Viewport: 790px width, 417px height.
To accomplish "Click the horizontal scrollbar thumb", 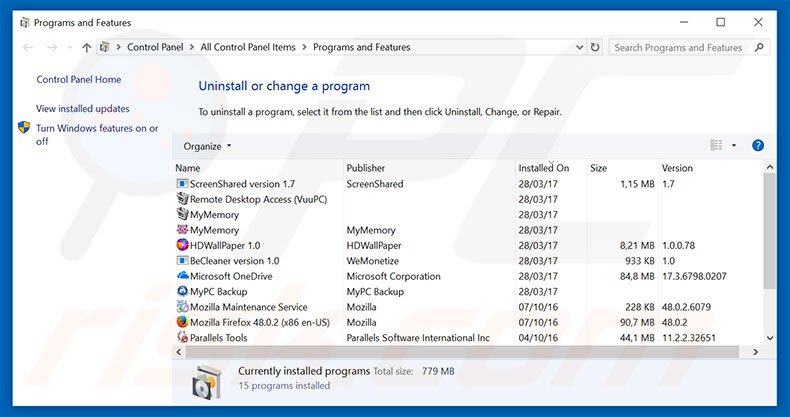I will tap(462, 352).
